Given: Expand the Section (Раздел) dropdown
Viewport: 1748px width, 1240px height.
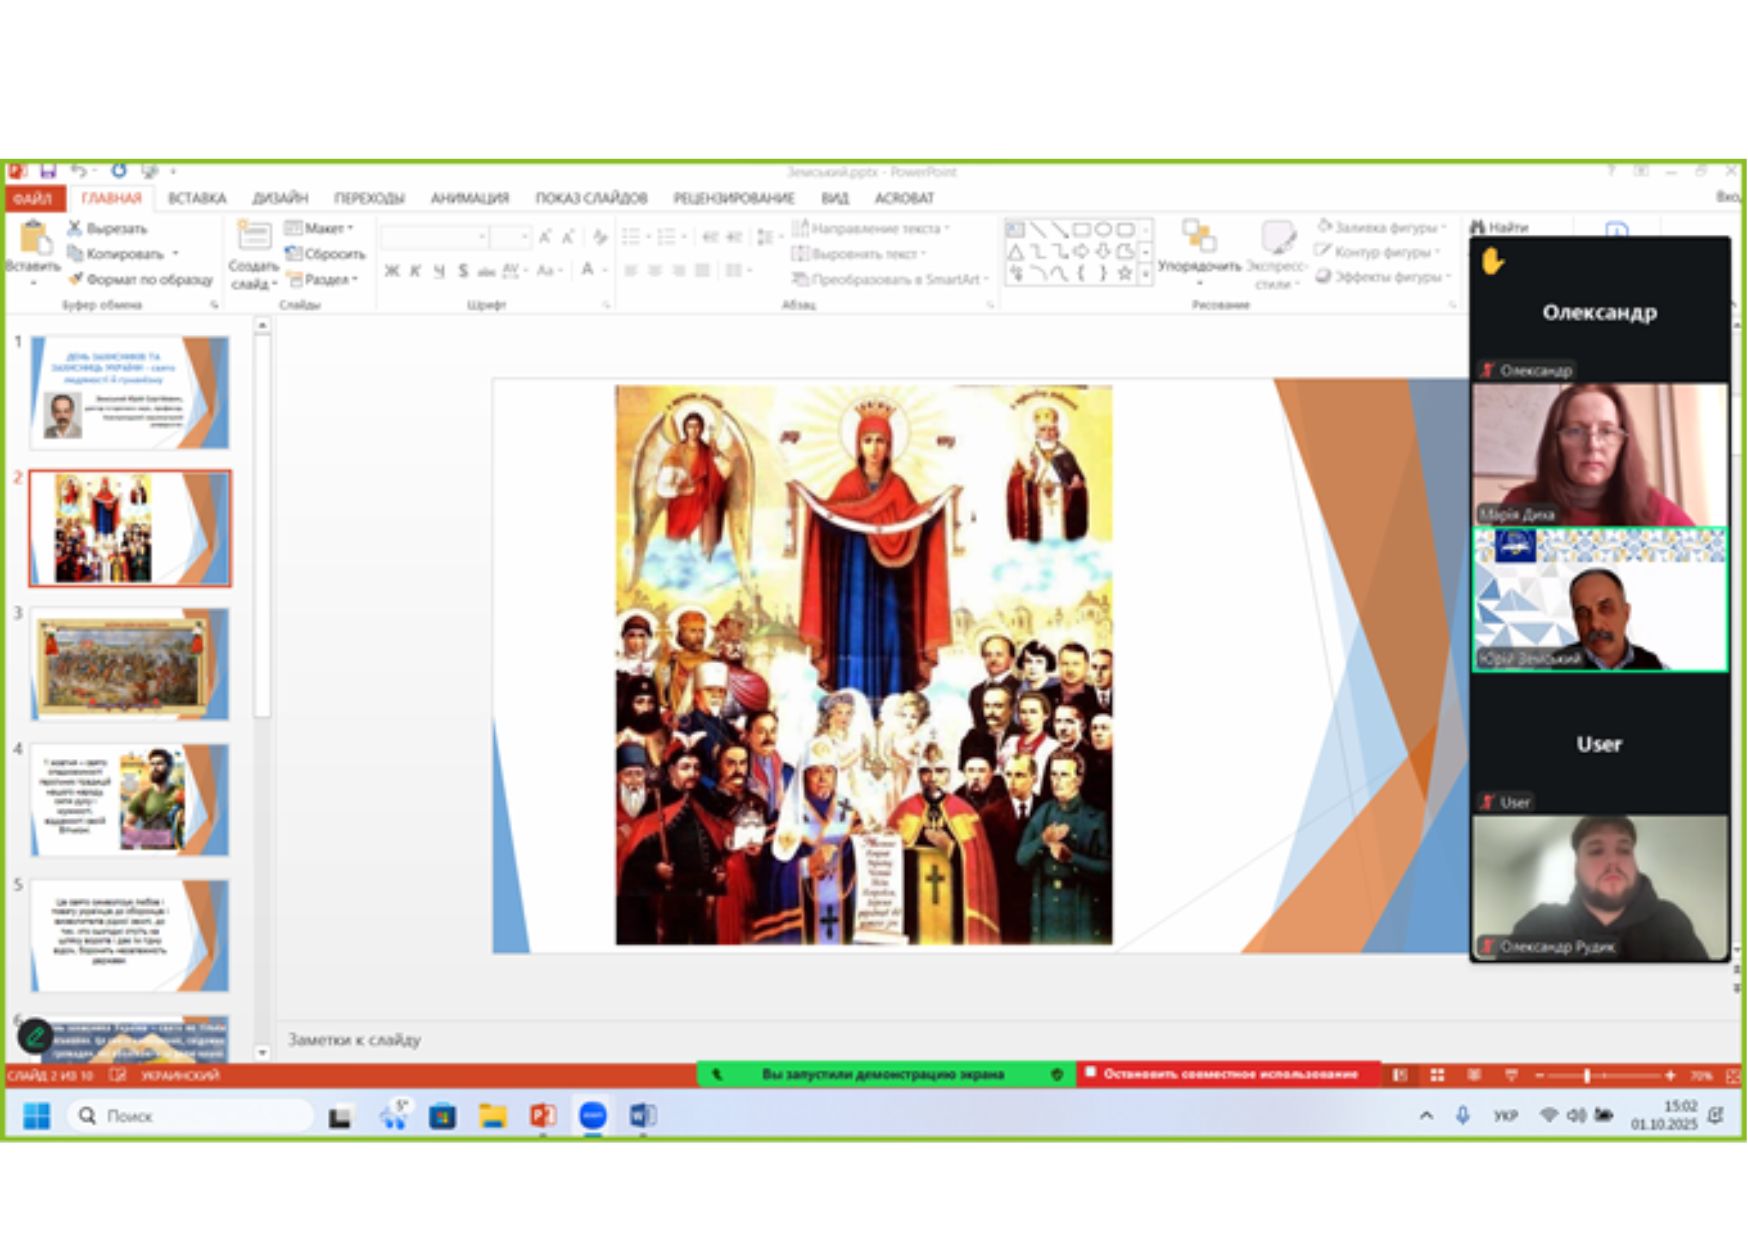Looking at the screenshot, I should tap(322, 280).
